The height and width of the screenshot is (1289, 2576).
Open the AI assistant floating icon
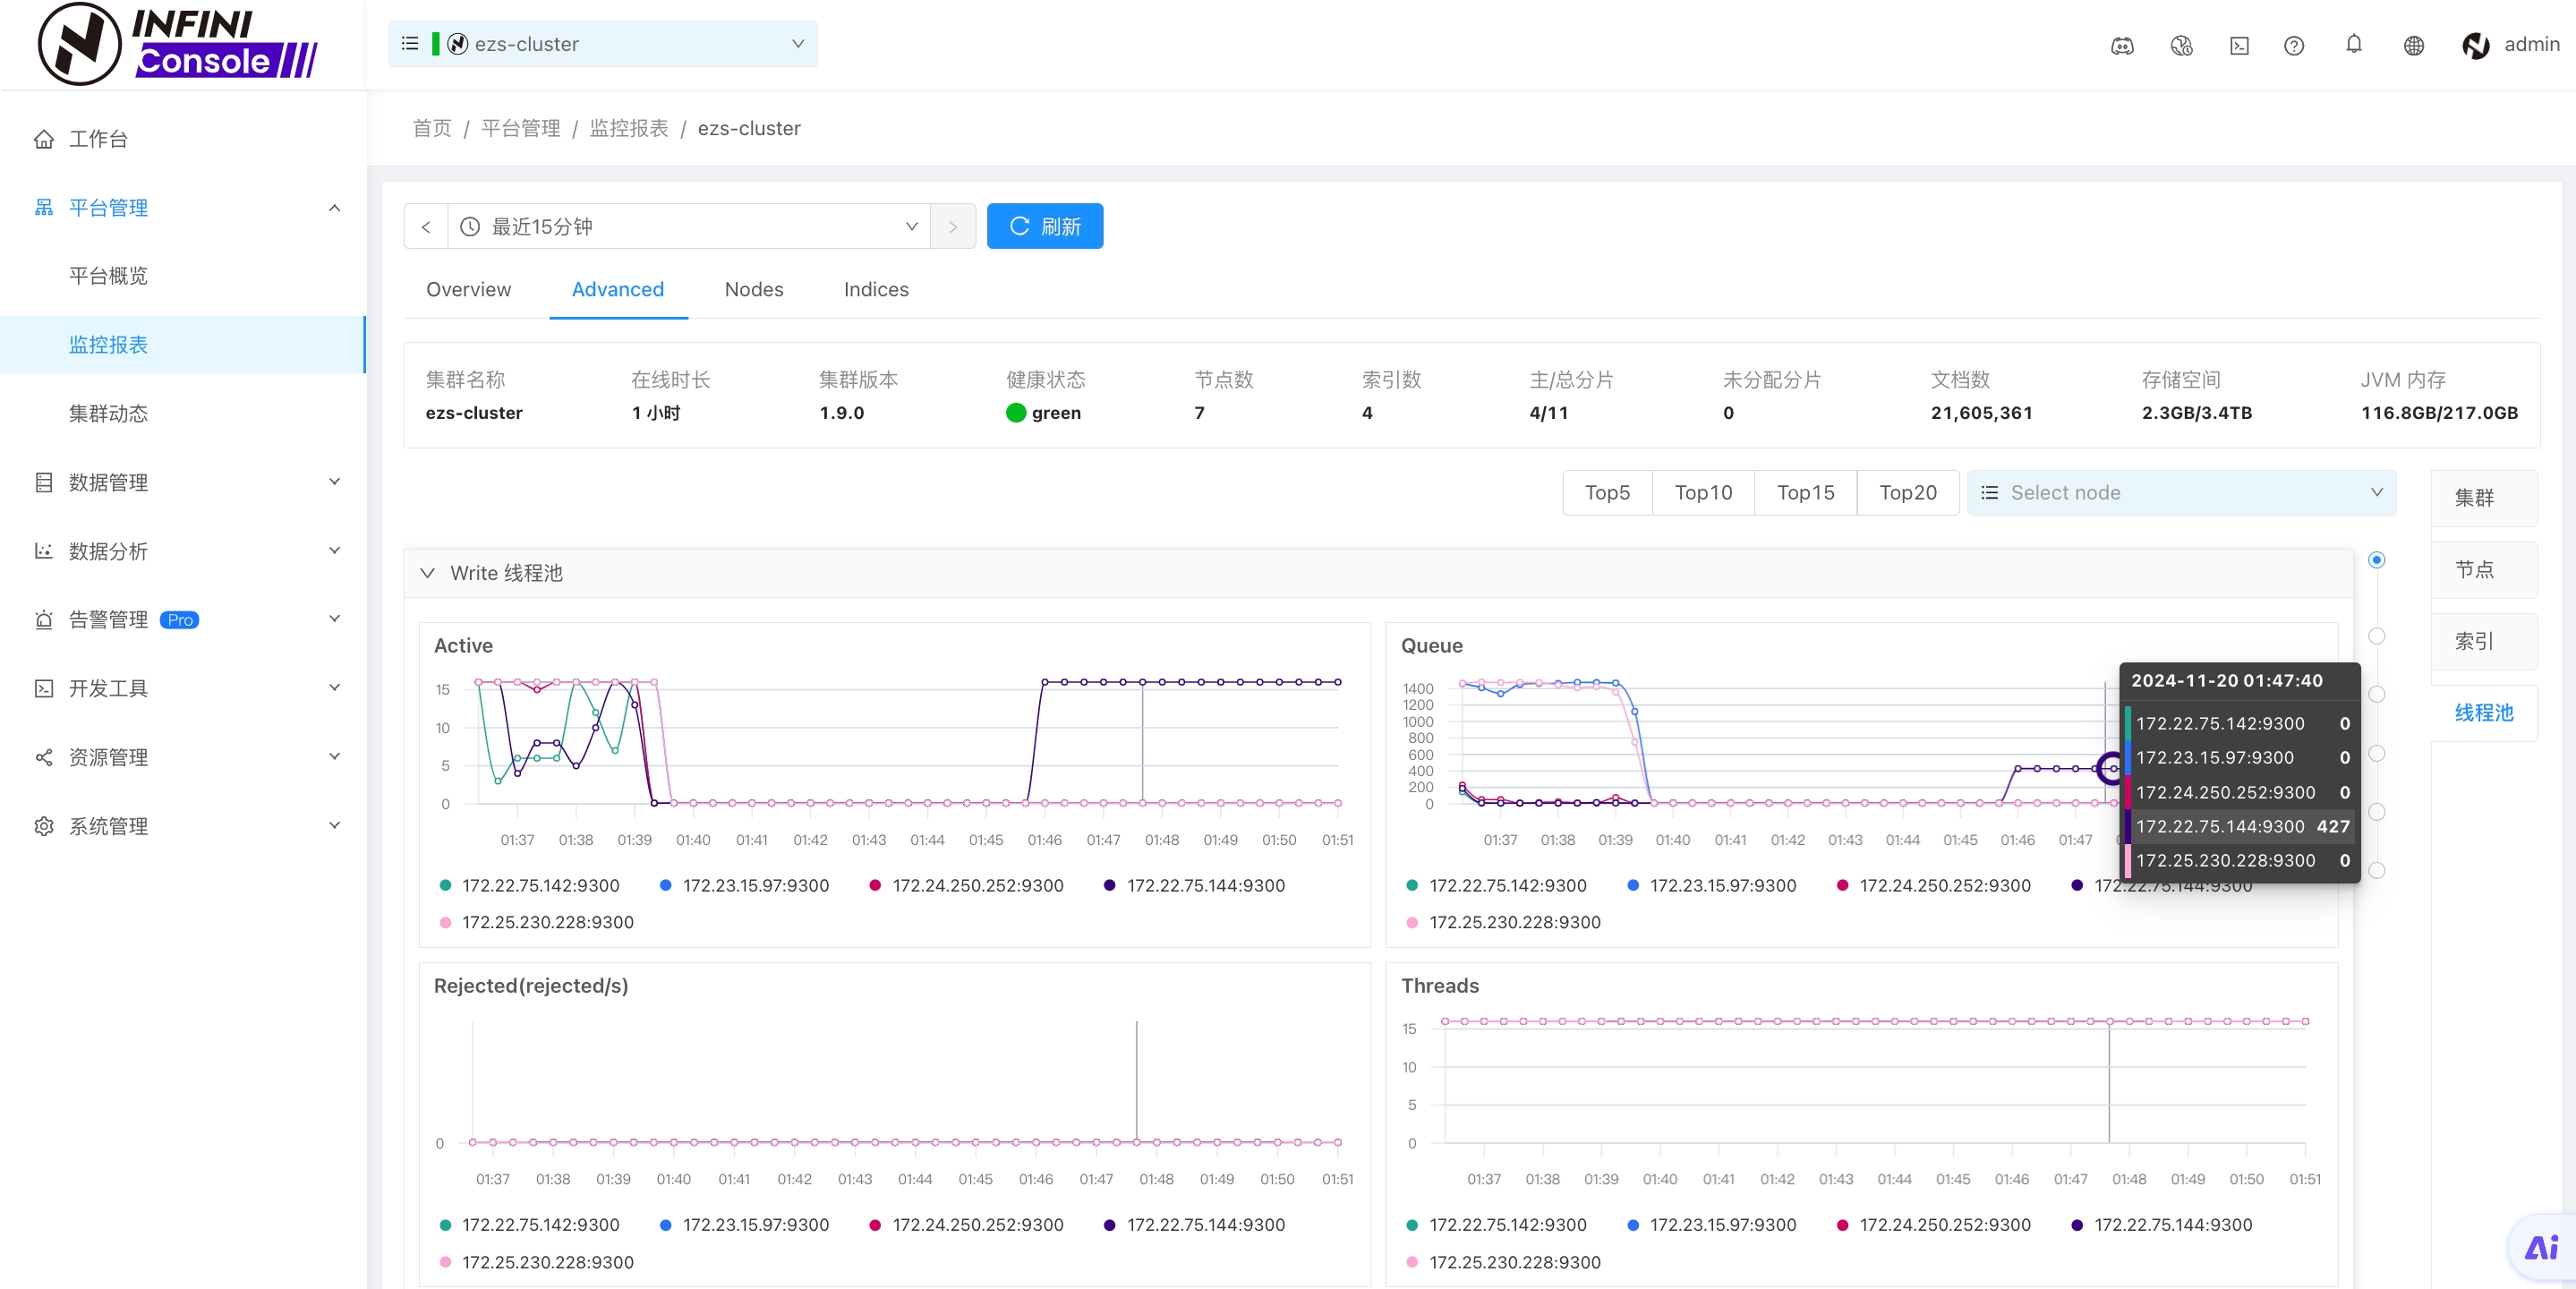coord(2541,1247)
